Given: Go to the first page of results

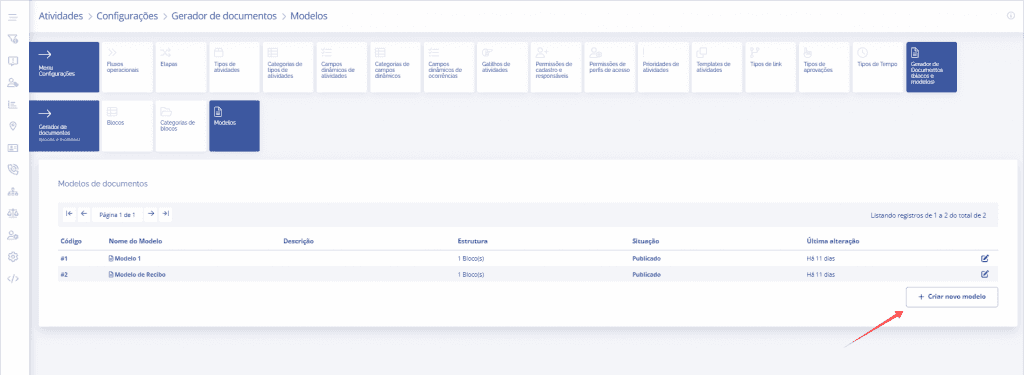Looking at the screenshot, I should 69,214.
